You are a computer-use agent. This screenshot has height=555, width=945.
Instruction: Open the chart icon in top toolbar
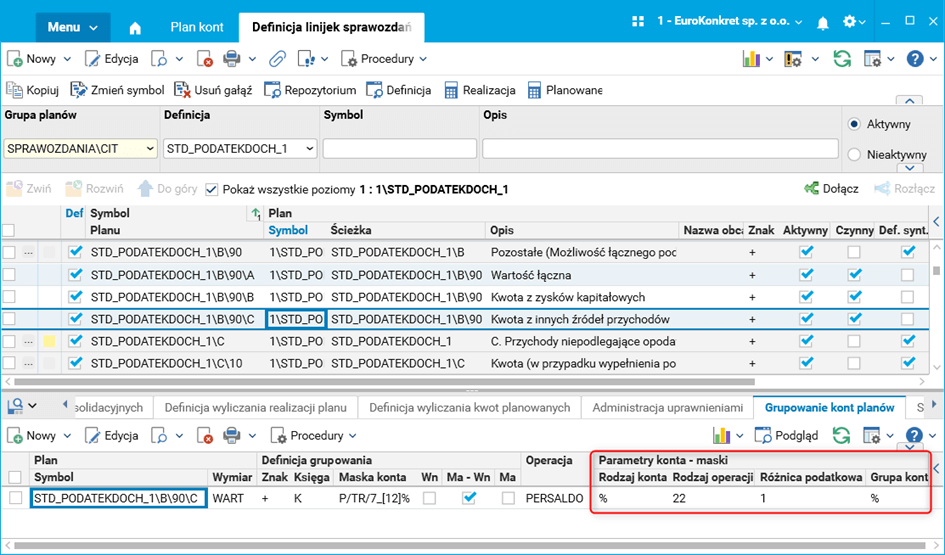751,59
